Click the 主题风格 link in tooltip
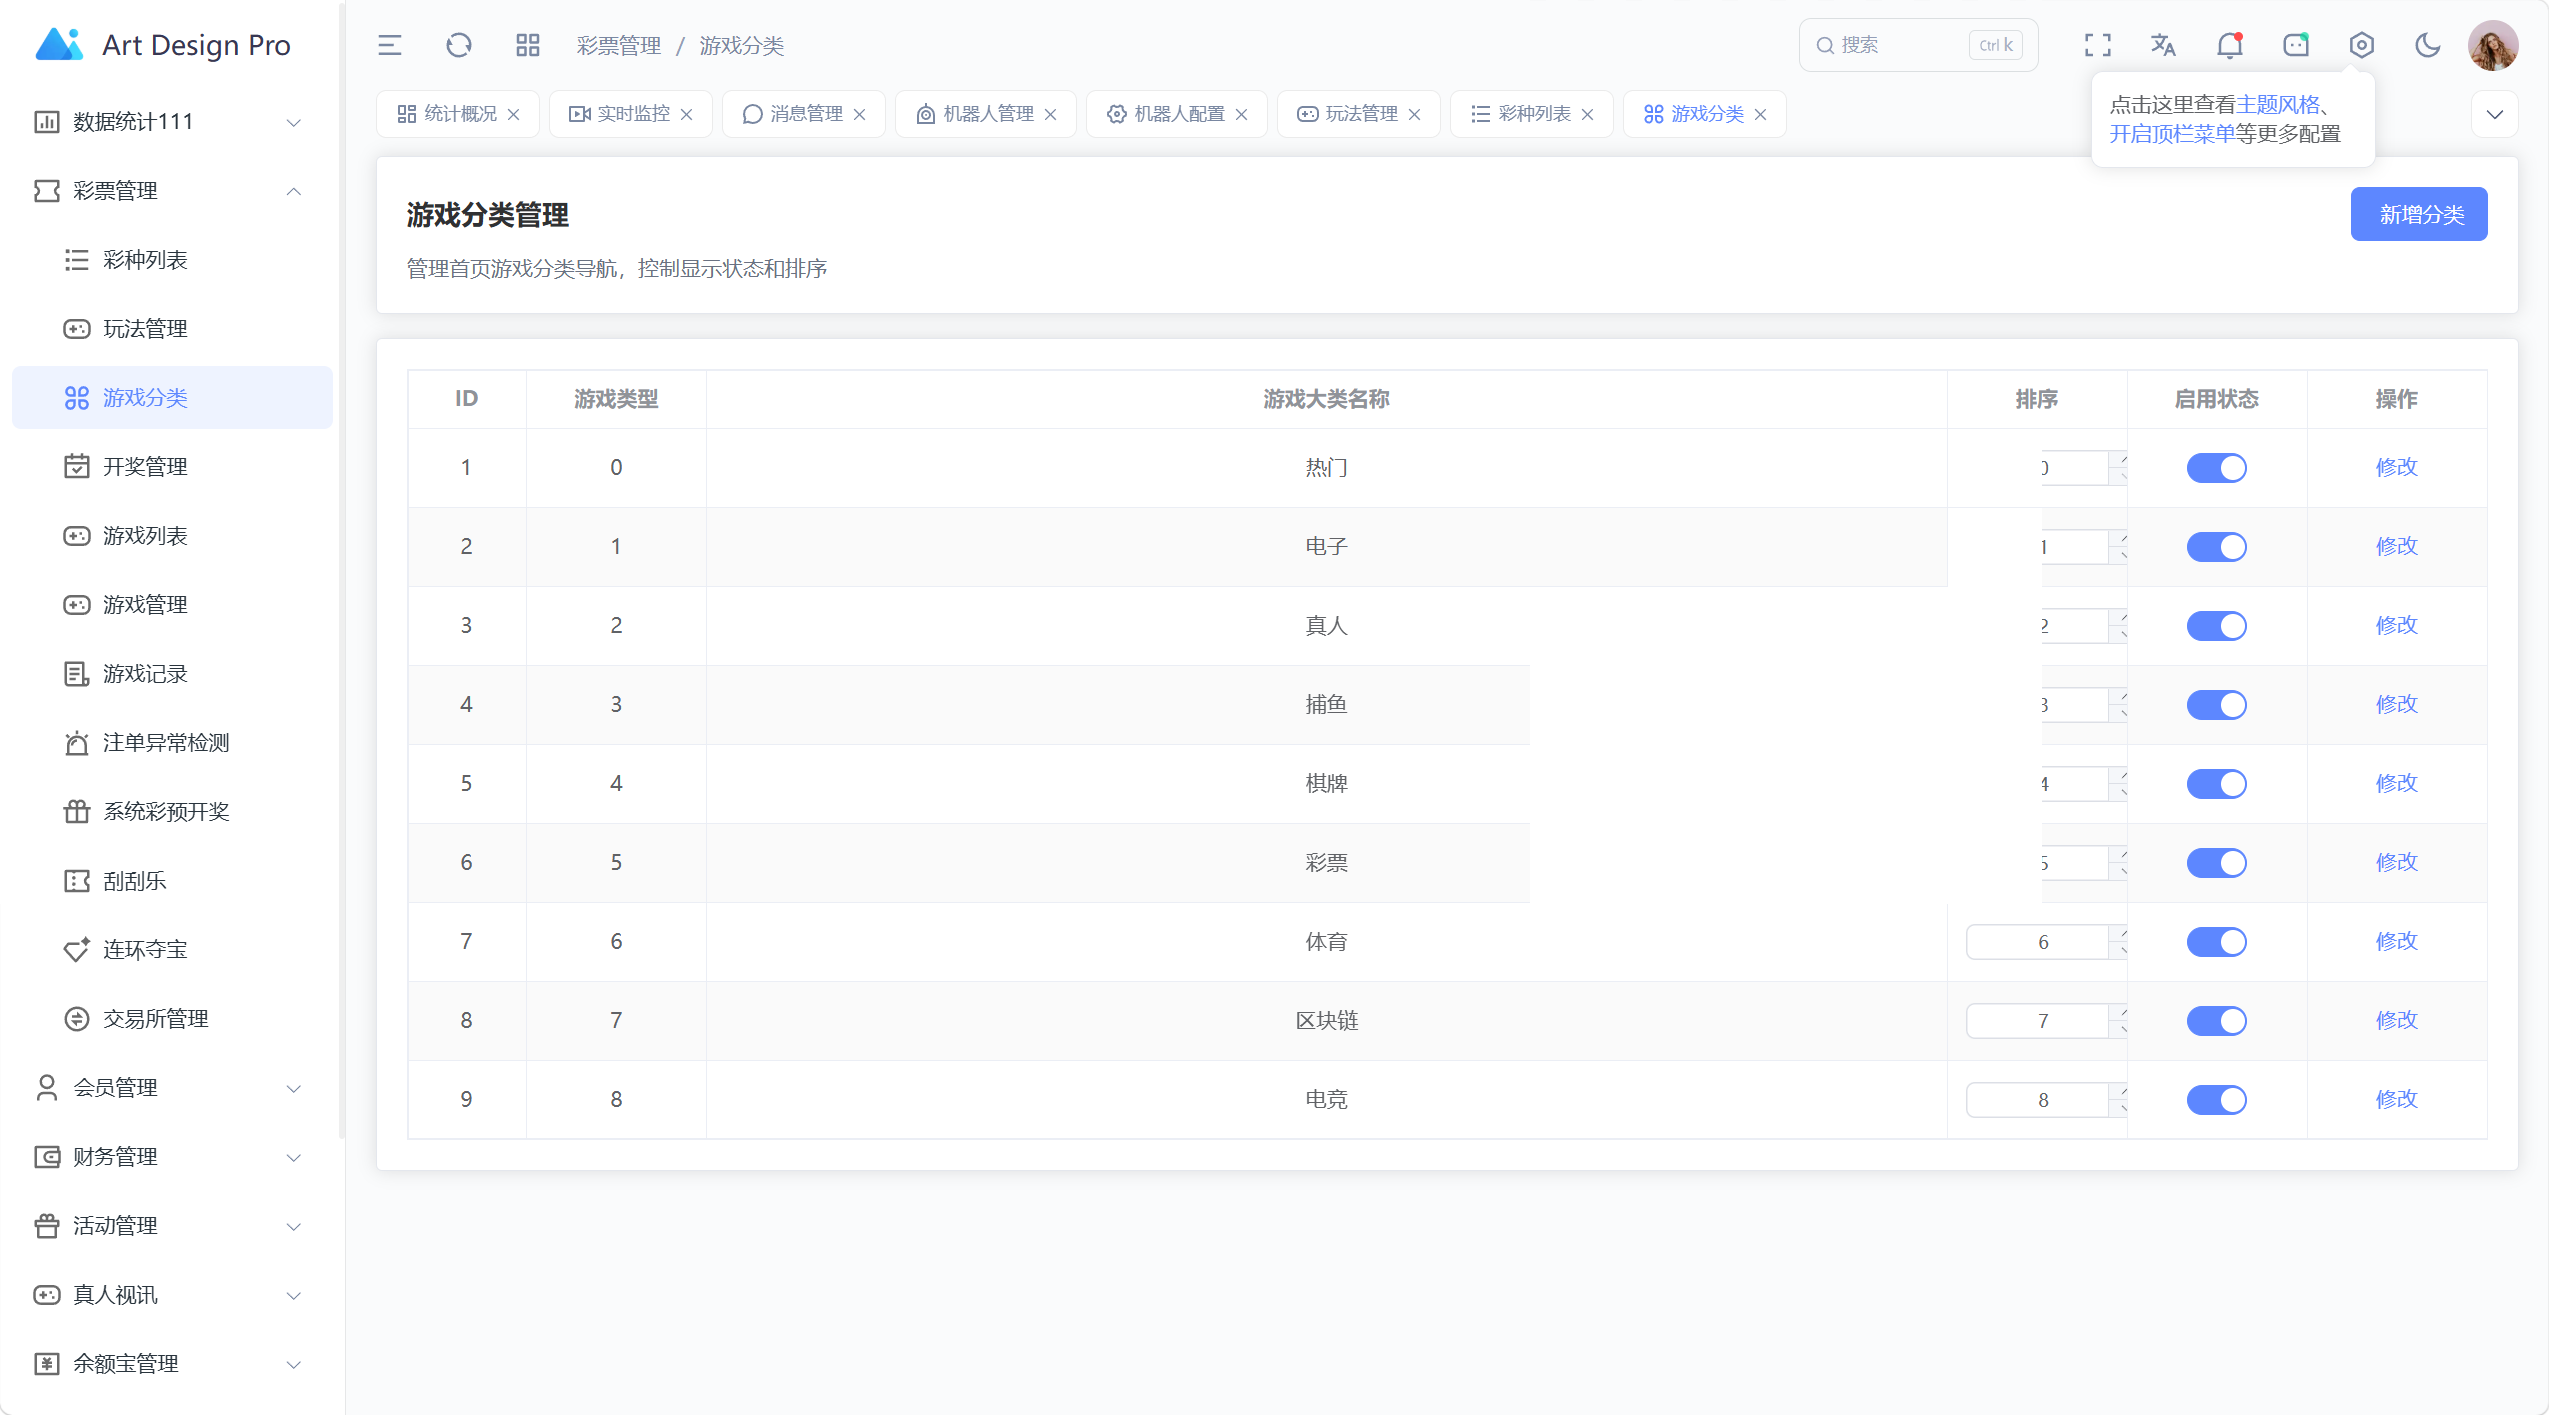The width and height of the screenshot is (2549, 1415). point(2277,105)
